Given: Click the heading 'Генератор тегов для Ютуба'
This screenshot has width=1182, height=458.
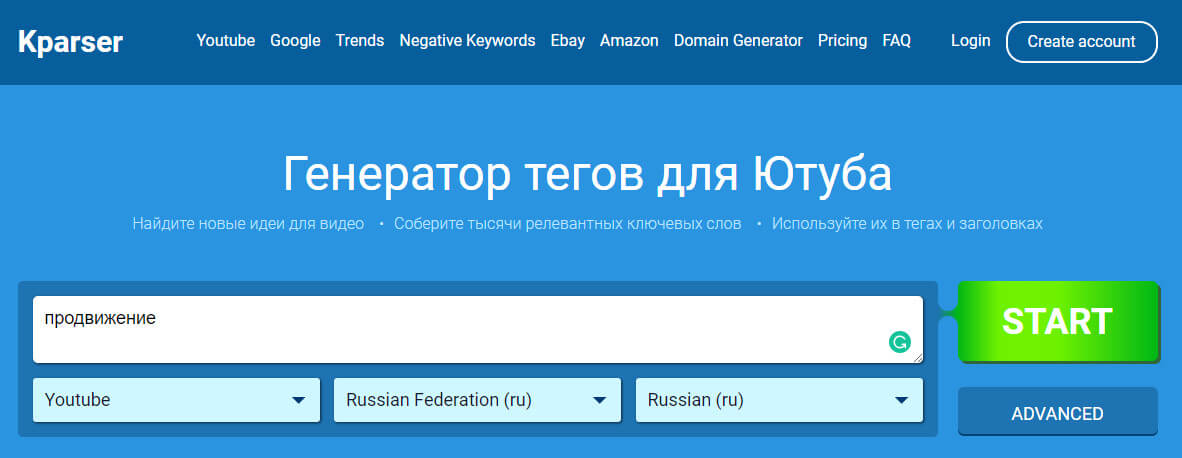Looking at the screenshot, I should point(587,175).
